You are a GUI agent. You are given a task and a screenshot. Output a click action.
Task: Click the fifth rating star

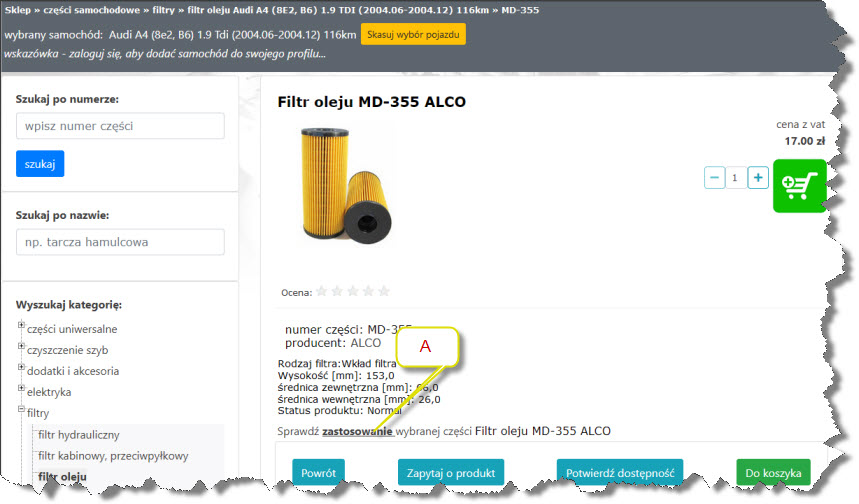(x=384, y=291)
